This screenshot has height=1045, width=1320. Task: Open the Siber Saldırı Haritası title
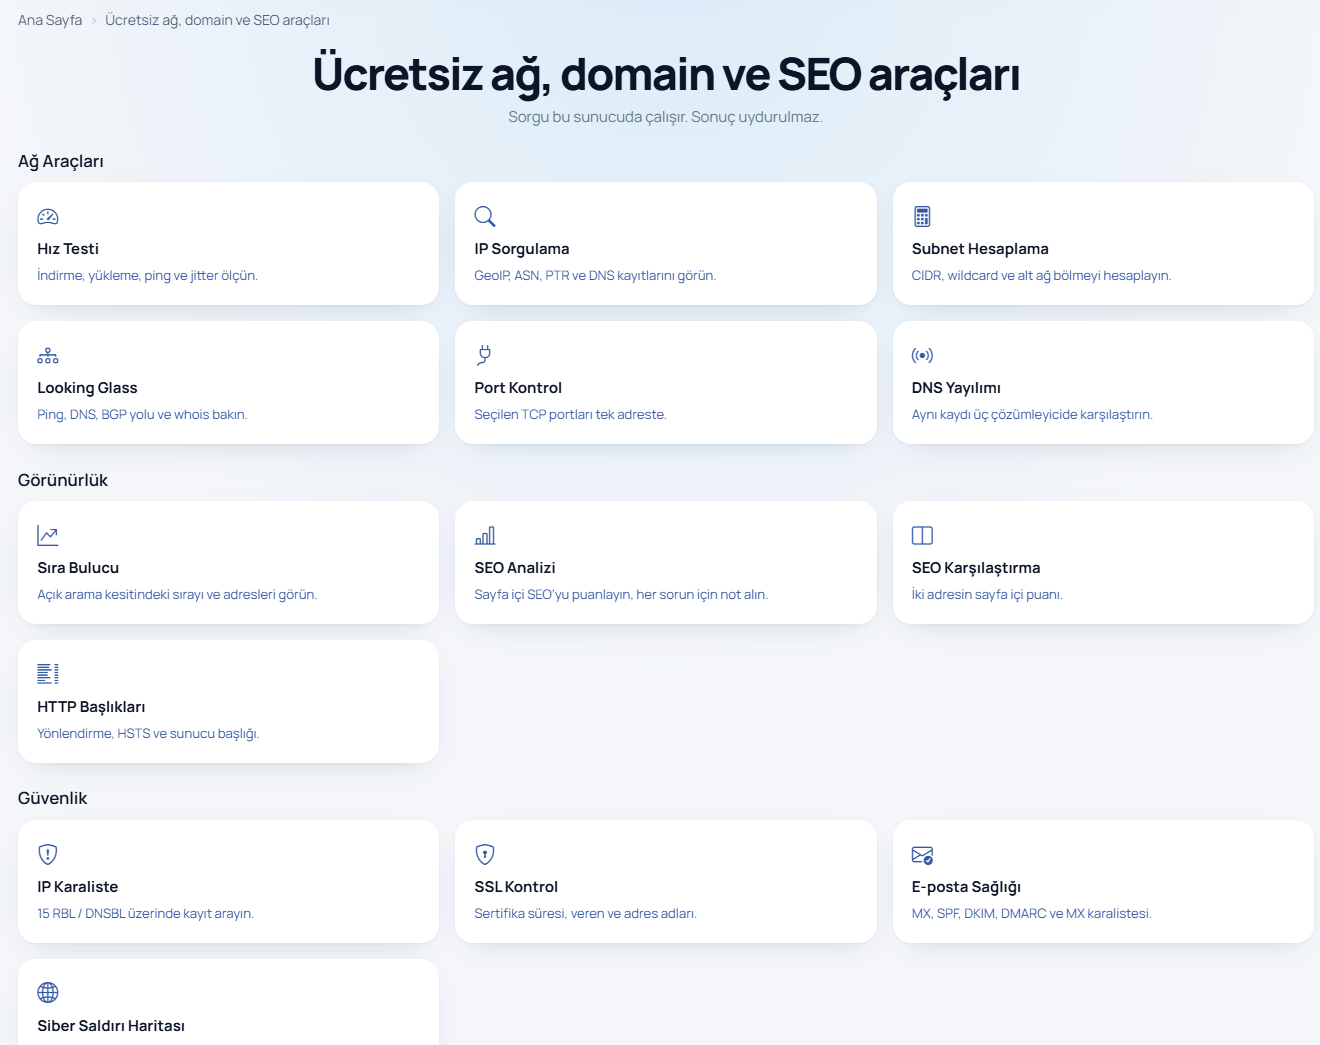(111, 1026)
